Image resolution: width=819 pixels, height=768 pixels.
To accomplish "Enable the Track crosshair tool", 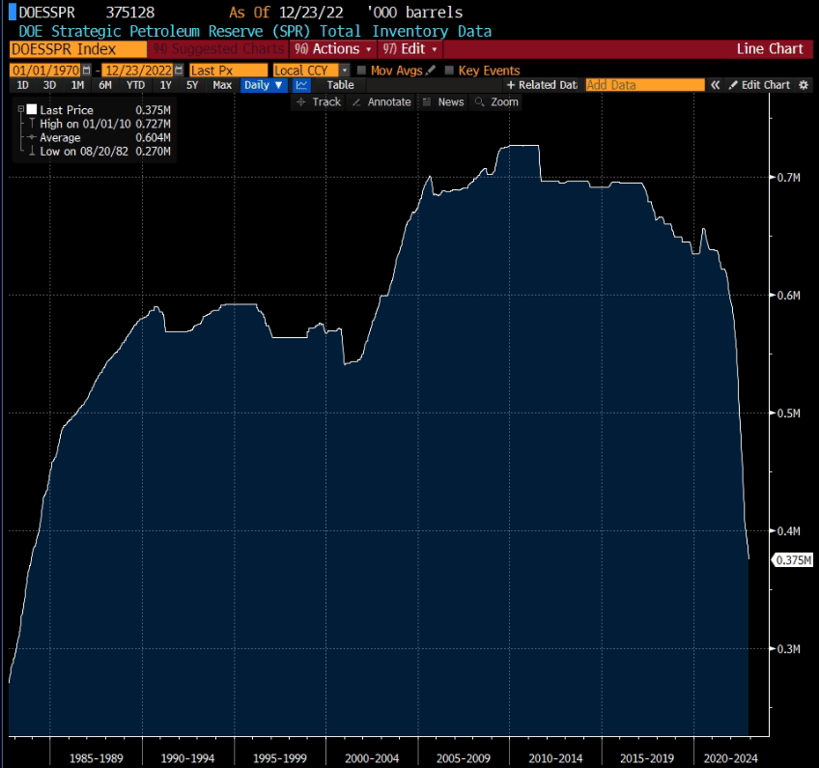I will pos(319,102).
